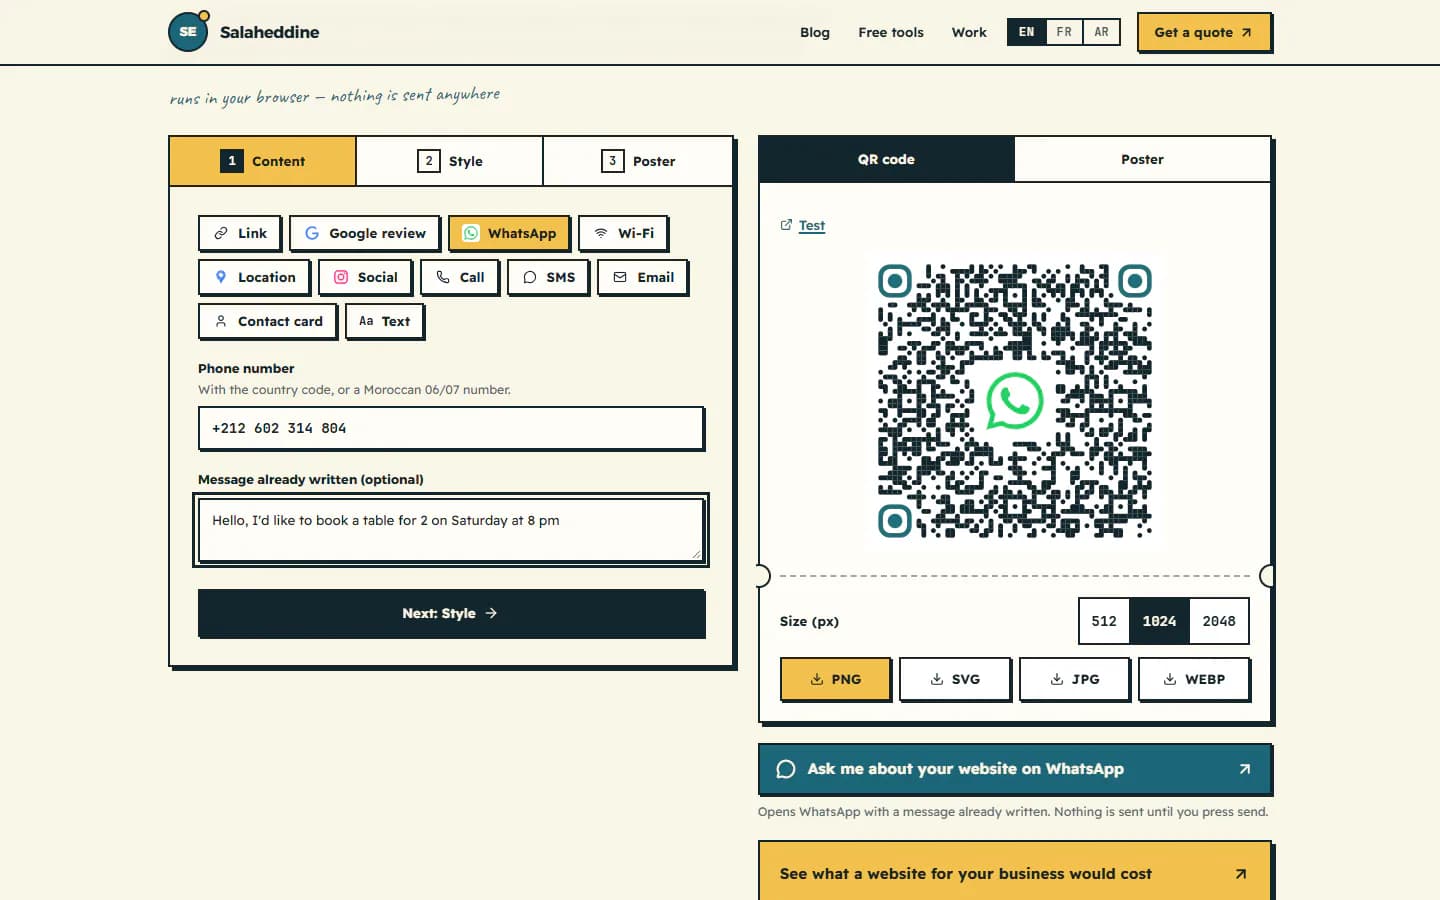1440x900 pixels.
Task: Show the QR code preview tab
Action: [887, 159]
